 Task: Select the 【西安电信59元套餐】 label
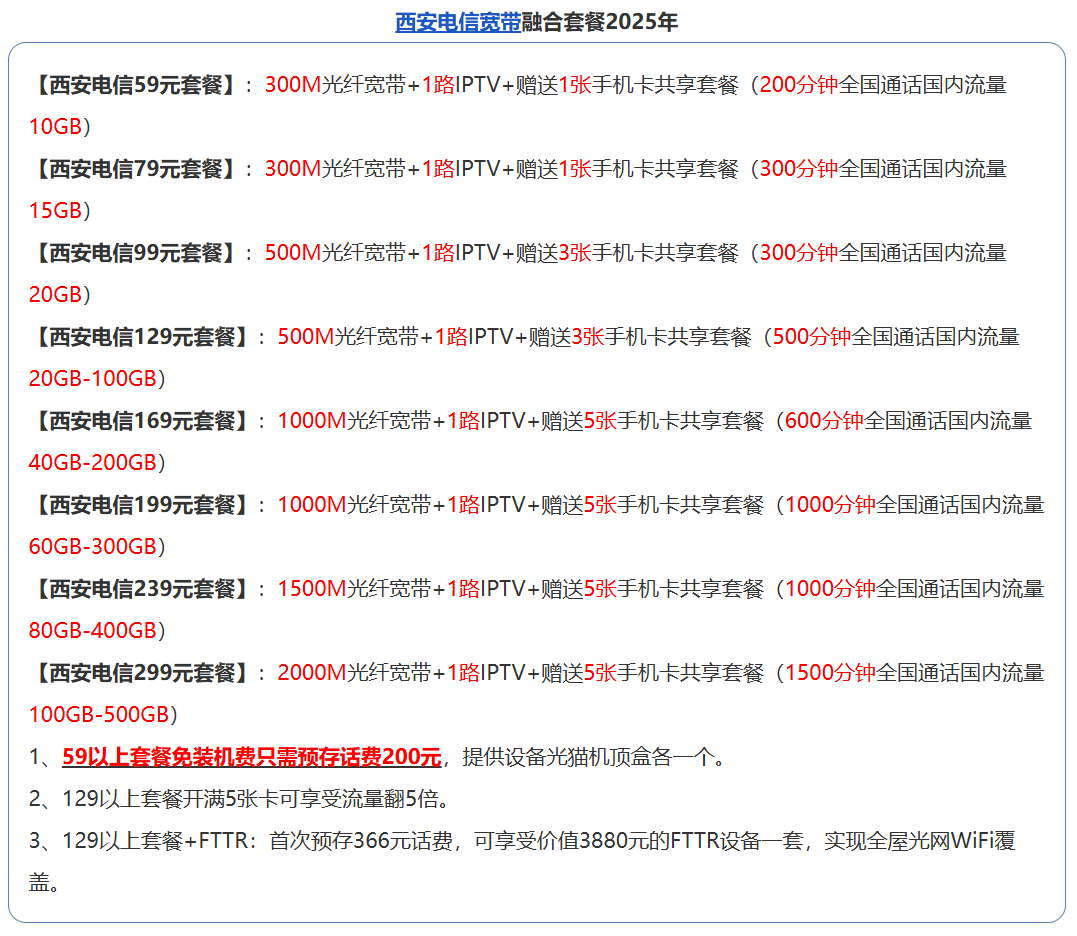(x=135, y=85)
